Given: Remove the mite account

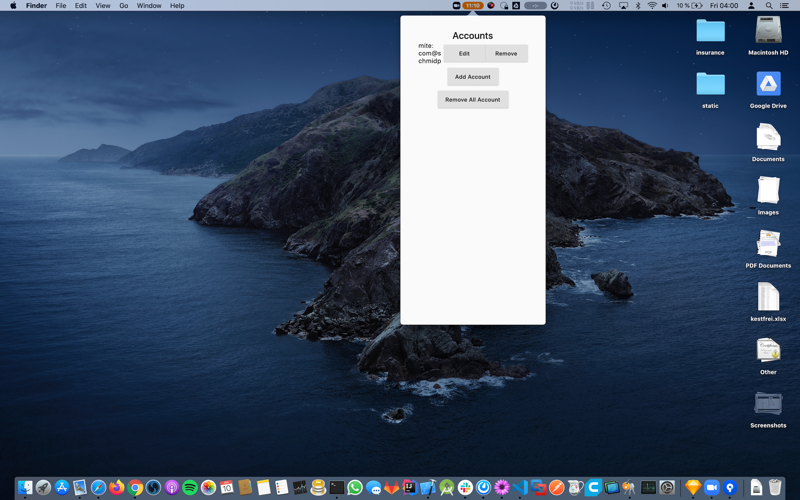Looking at the screenshot, I should pyautogui.click(x=506, y=54).
